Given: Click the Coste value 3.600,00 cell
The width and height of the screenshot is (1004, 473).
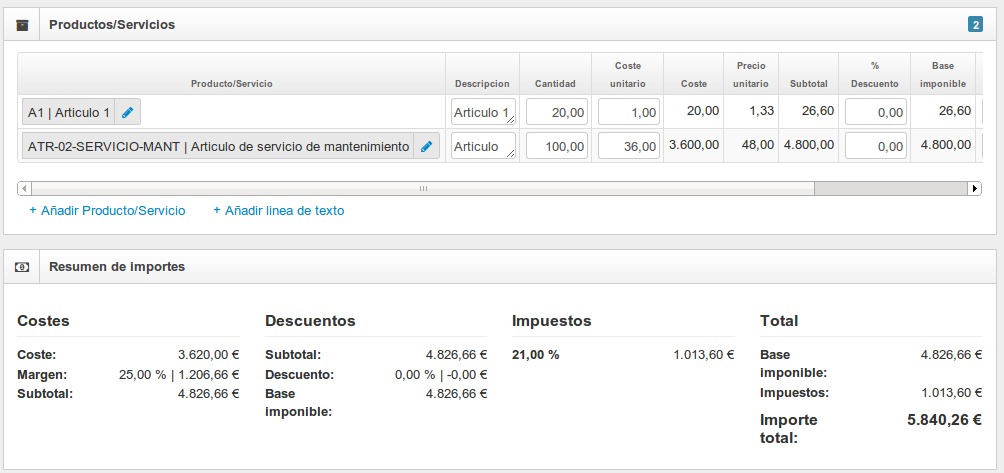Looking at the screenshot, I should (693, 145).
